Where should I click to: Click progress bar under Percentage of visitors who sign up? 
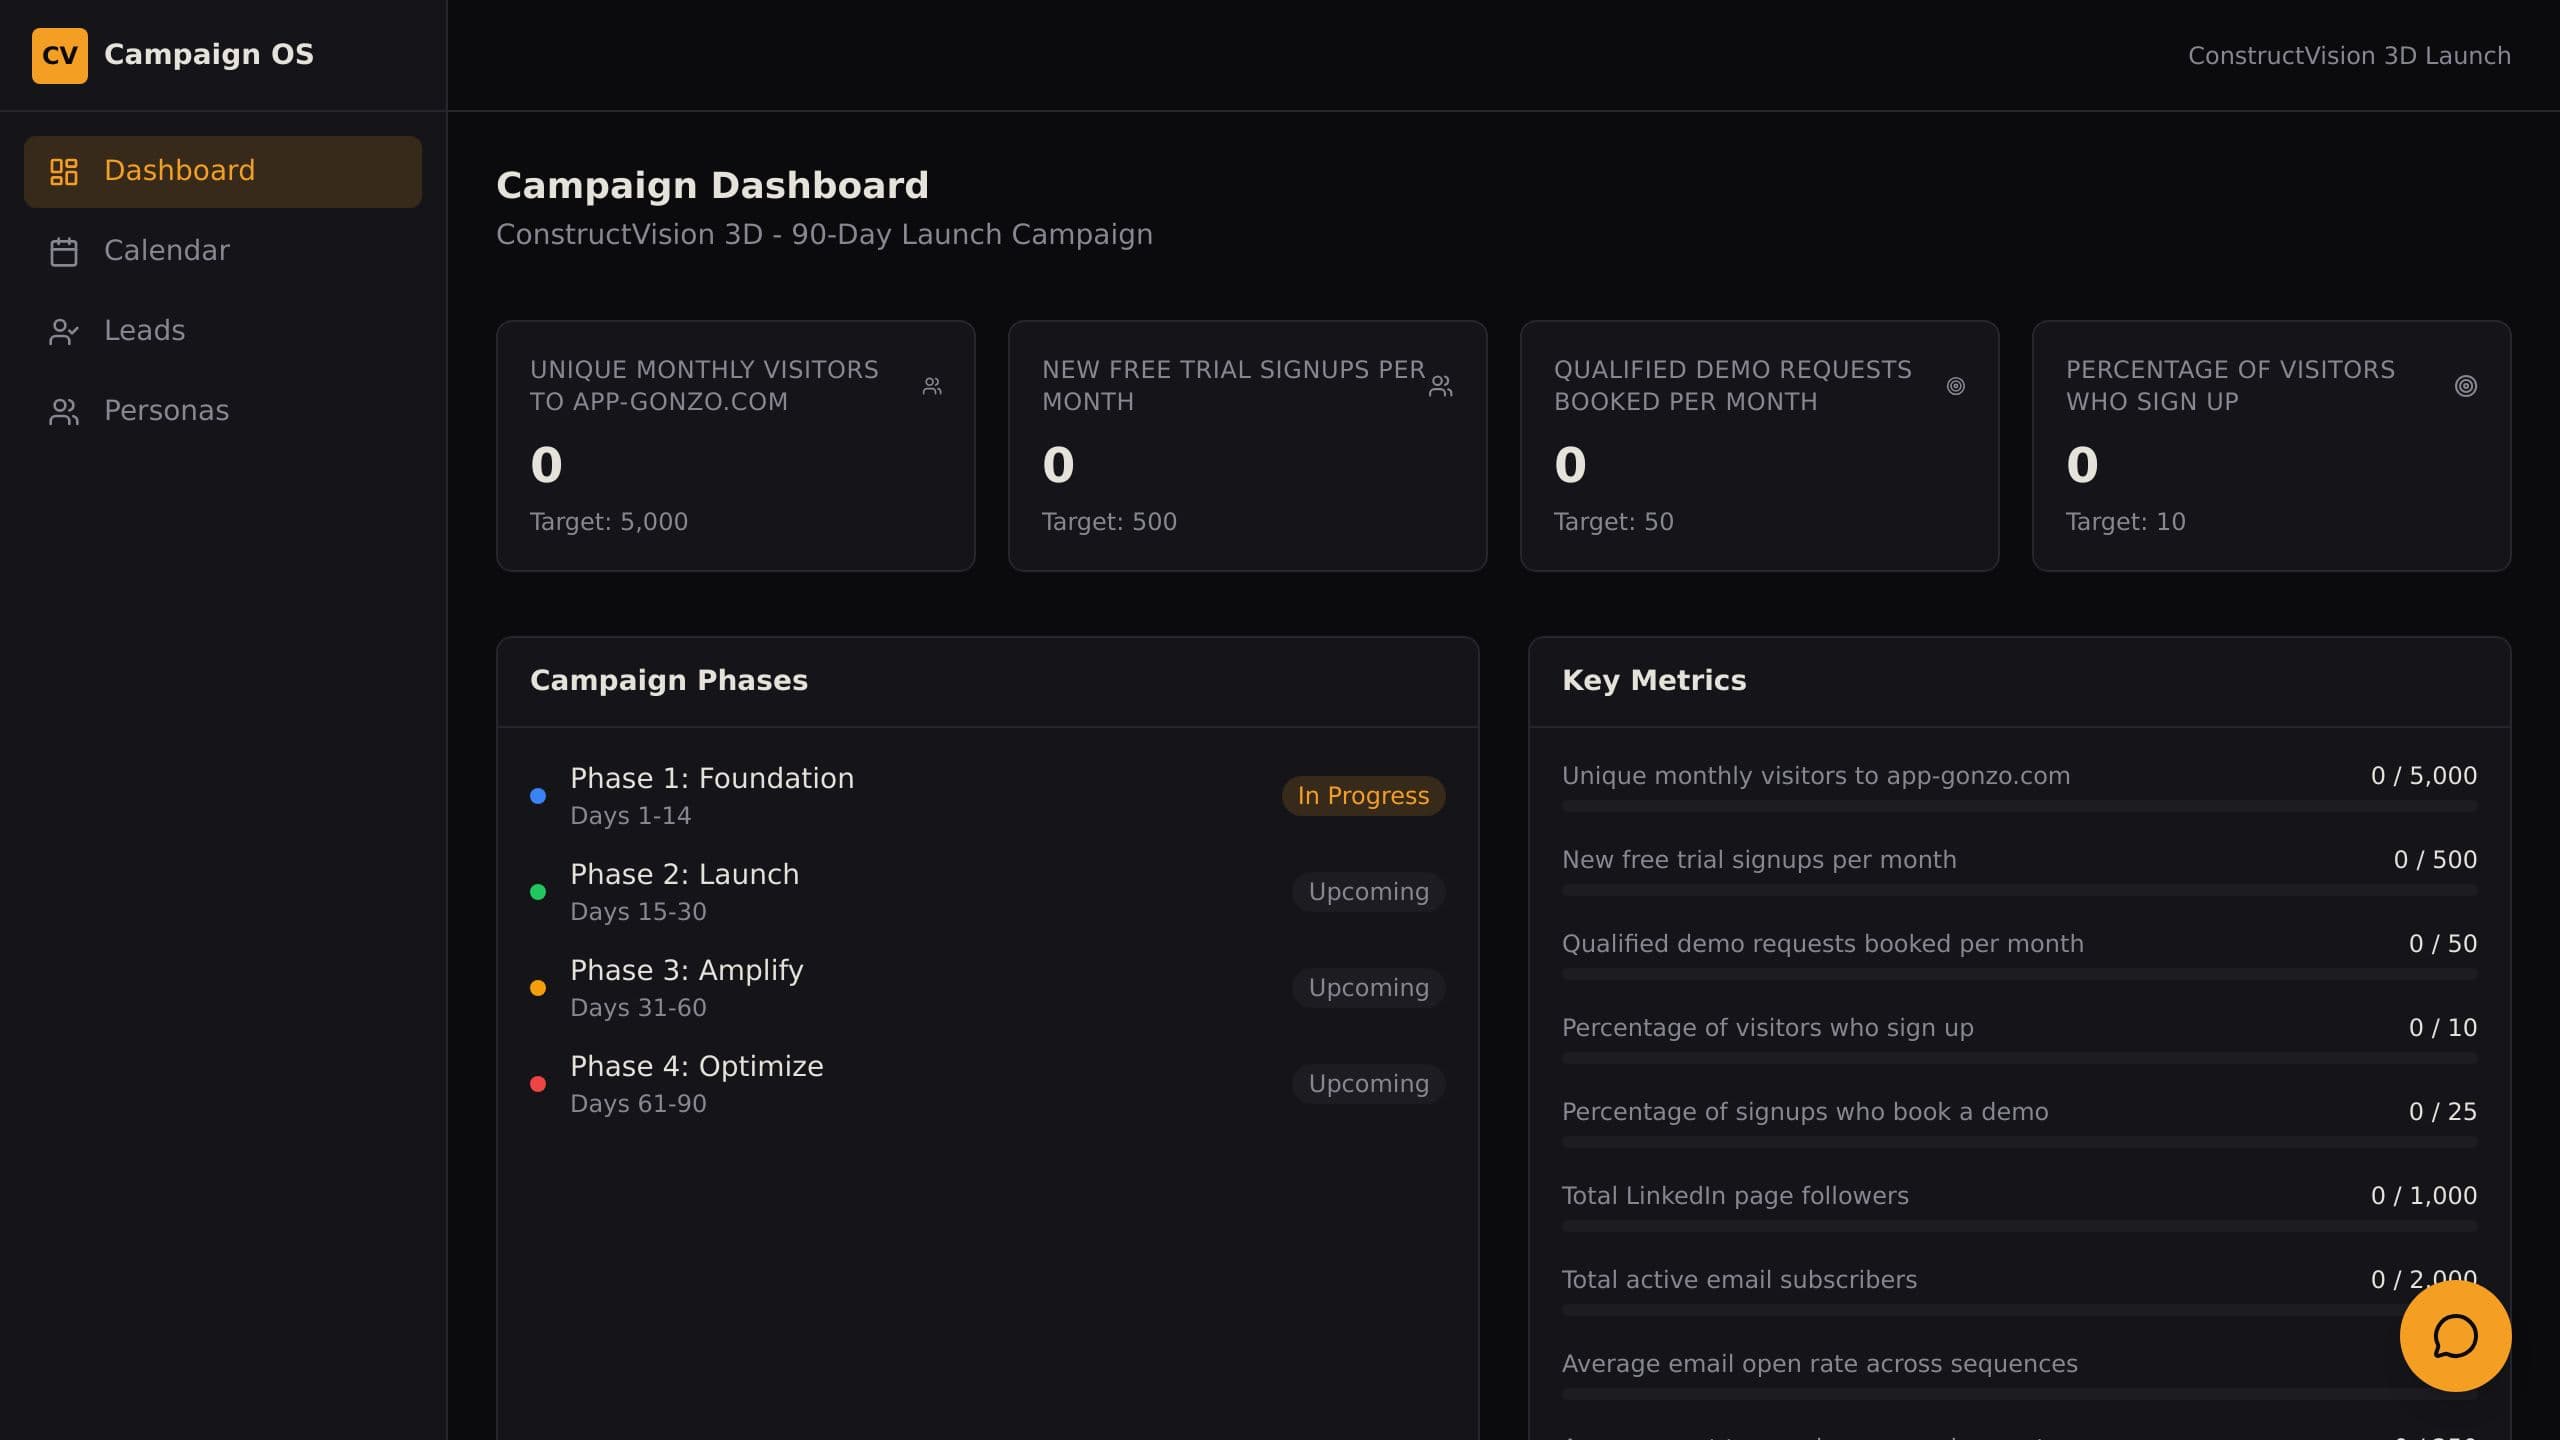pos(2019,1058)
